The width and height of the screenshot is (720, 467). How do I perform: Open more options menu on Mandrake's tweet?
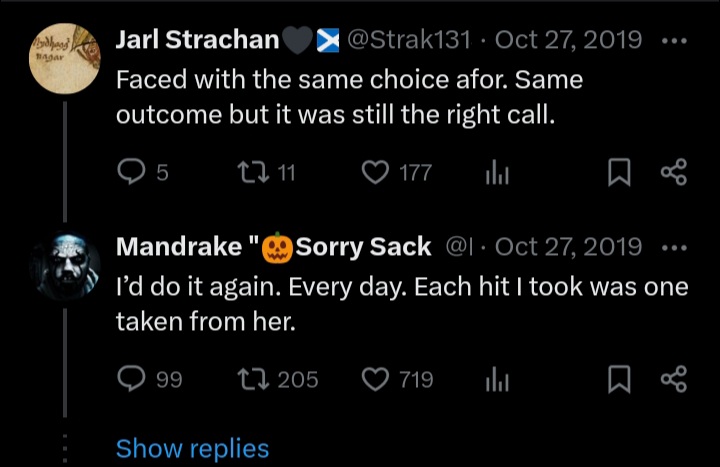click(x=675, y=248)
